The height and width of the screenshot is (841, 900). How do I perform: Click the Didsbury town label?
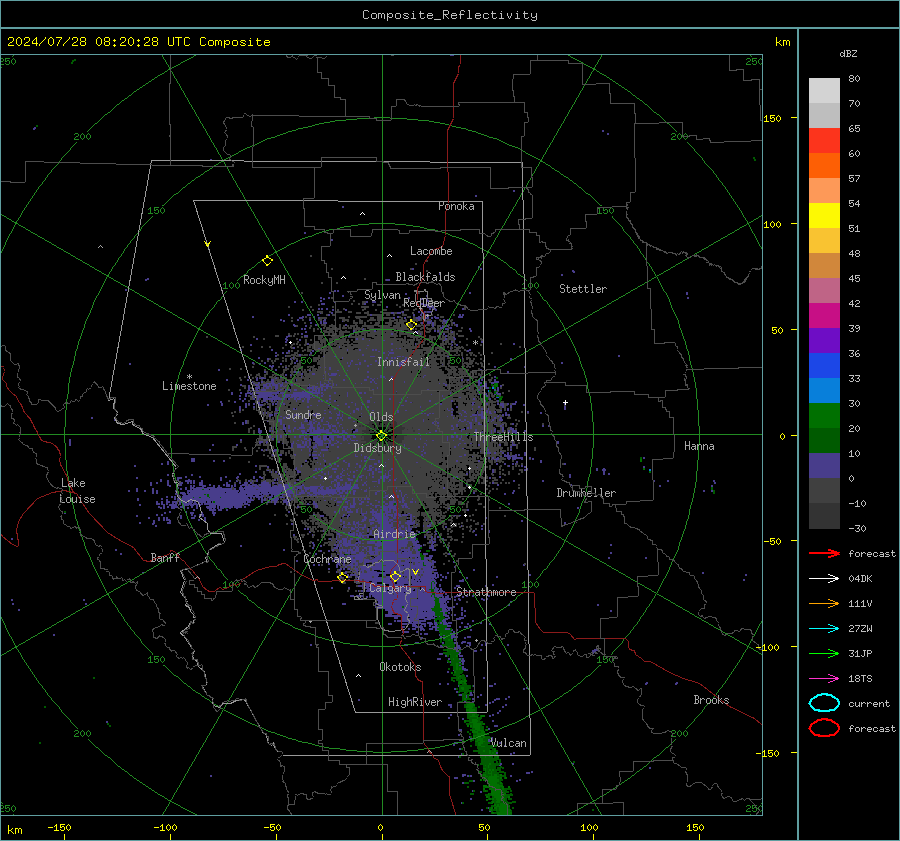(x=377, y=448)
